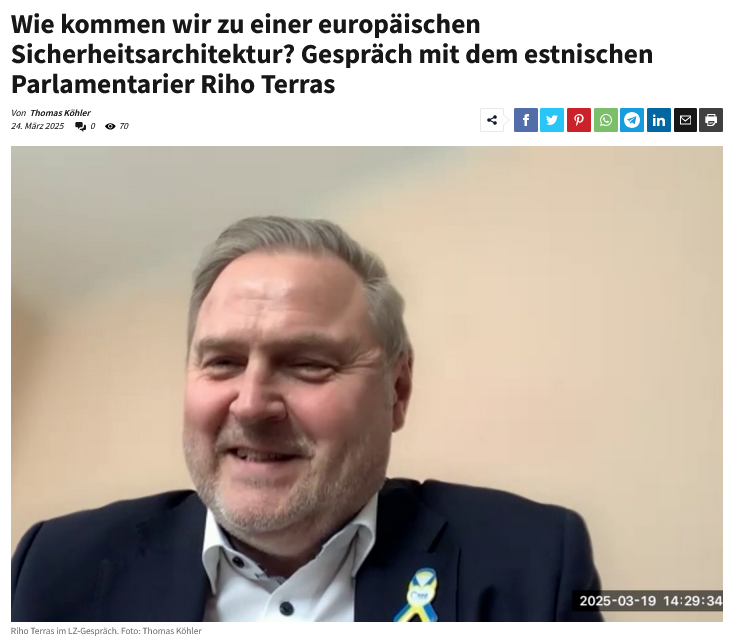Click the view count number 70
Image resolution: width=738 pixels, height=644 pixels.
click(124, 126)
